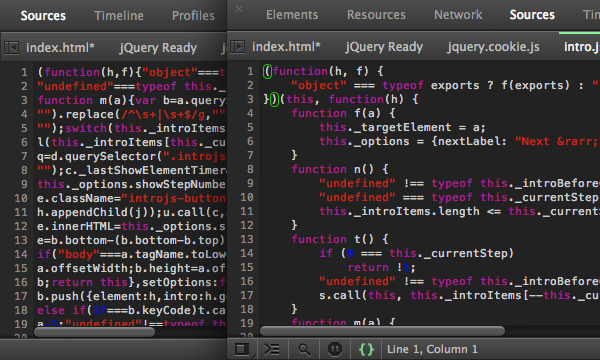Click line number 8 in the right gutter
600x360 pixels.
pos(250,169)
